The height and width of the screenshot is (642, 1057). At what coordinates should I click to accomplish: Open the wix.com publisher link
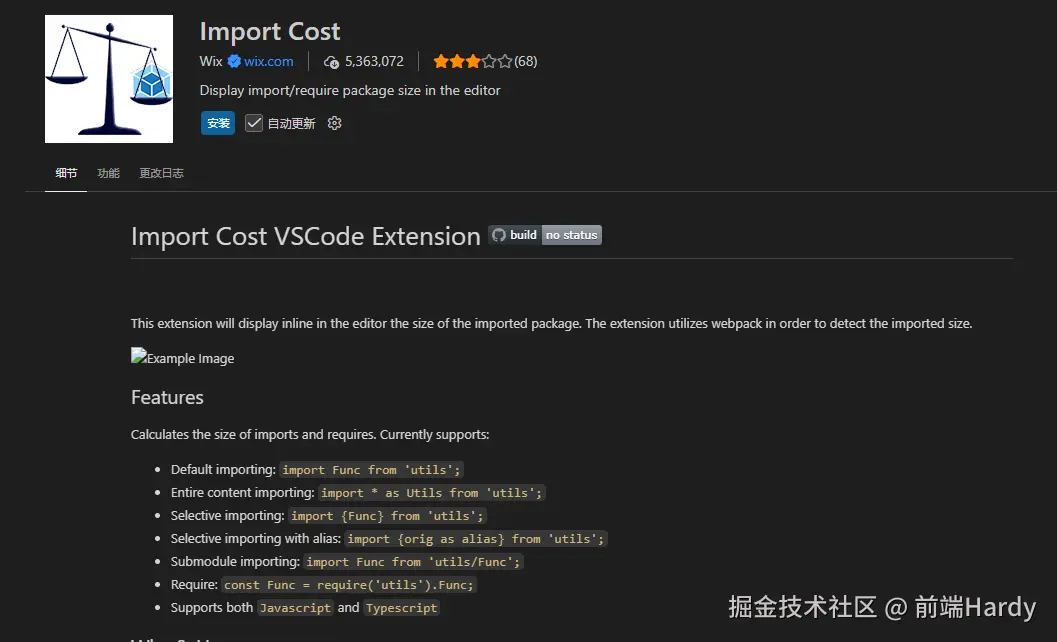coord(268,61)
